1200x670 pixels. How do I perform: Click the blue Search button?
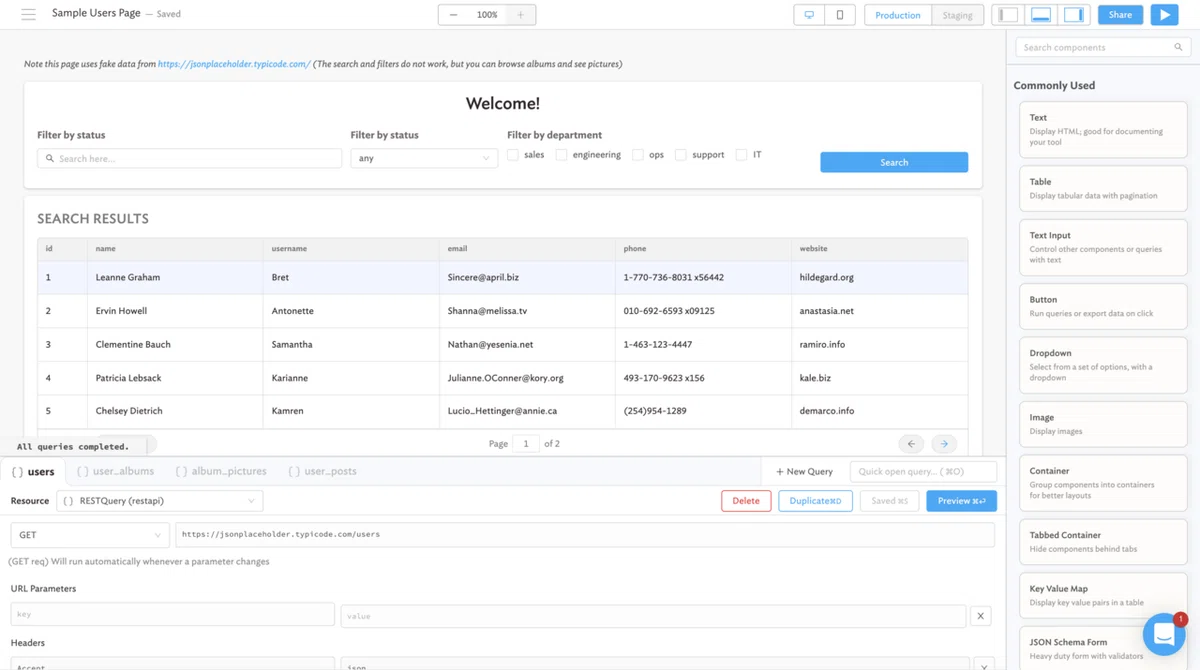[894, 162]
